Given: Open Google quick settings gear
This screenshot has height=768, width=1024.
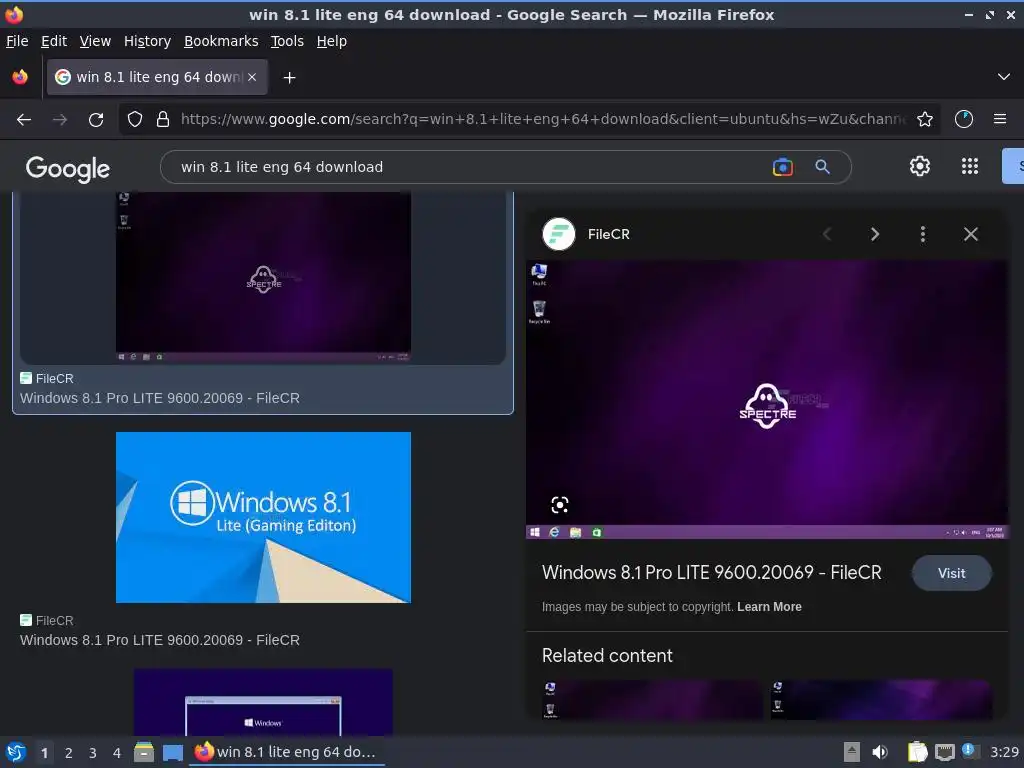Looking at the screenshot, I should [920, 167].
